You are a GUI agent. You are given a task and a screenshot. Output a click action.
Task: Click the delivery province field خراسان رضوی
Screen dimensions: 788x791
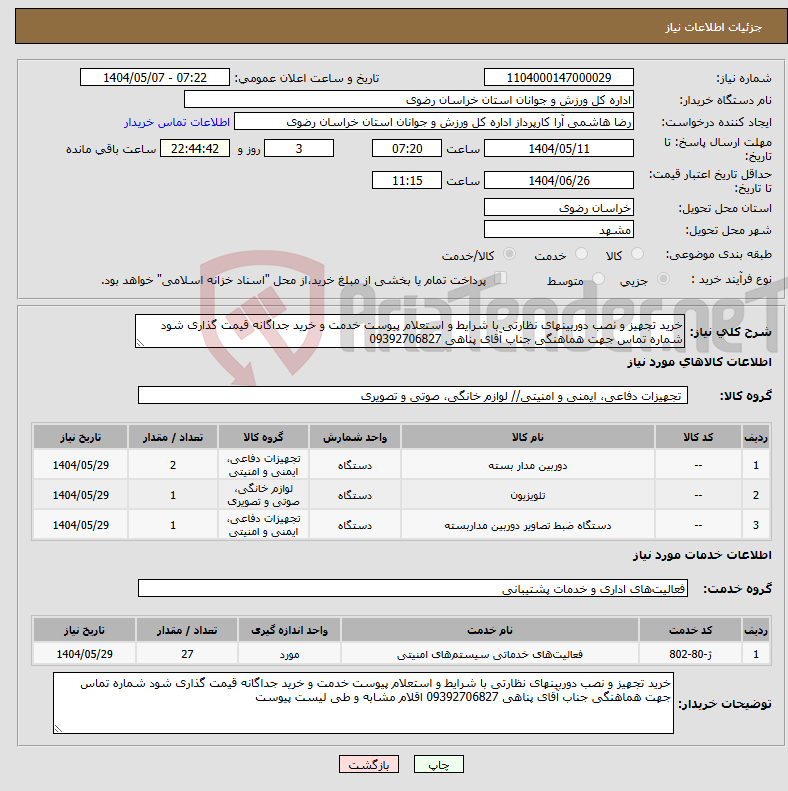pyautogui.click(x=558, y=207)
